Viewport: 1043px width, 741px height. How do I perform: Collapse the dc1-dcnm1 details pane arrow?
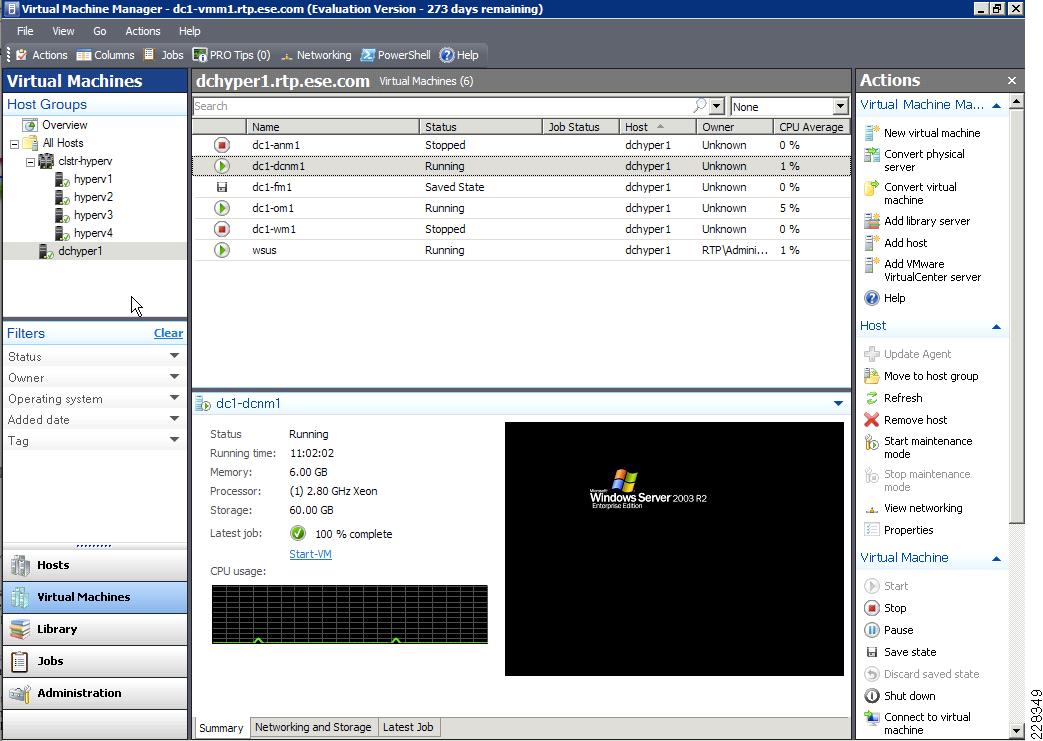point(838,404)
